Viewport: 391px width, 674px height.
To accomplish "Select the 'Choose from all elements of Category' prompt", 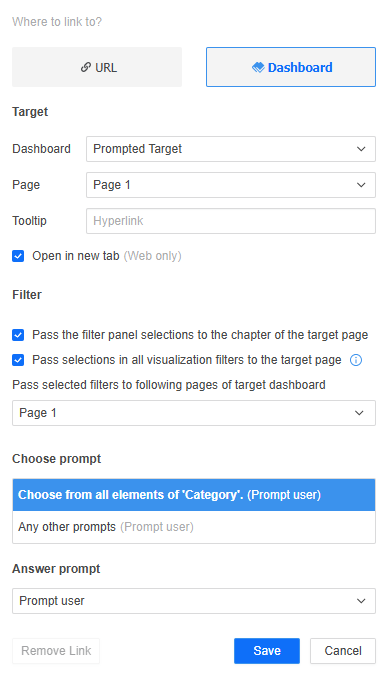I will click(x=194, y=495).
